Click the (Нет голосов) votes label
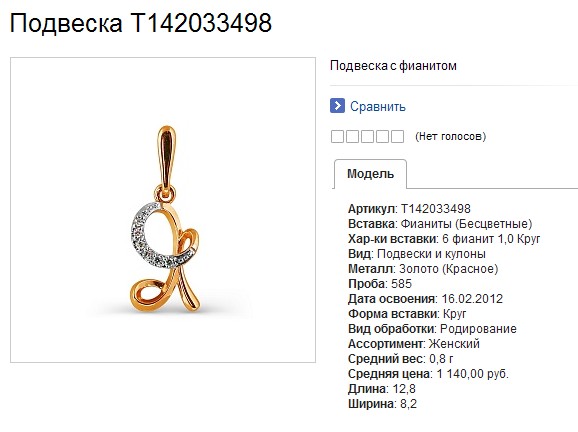 click(450, 136)
